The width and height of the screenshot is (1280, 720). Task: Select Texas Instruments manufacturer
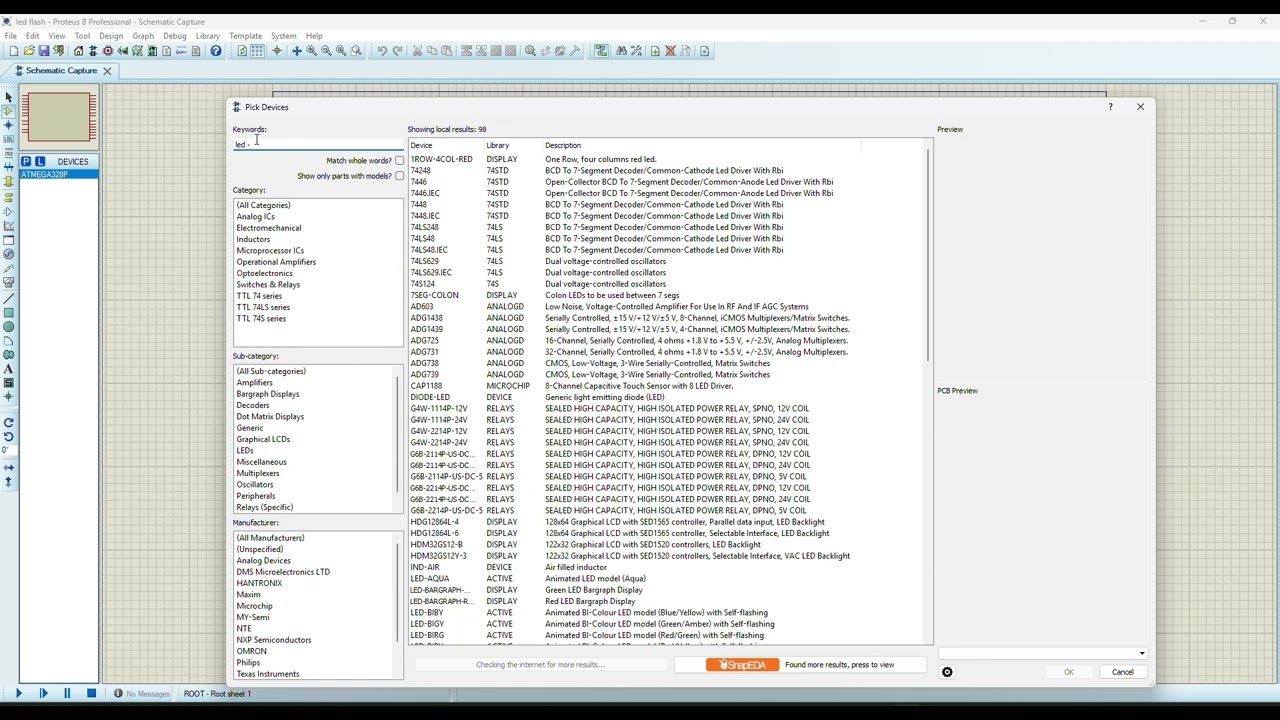point(268,674)
